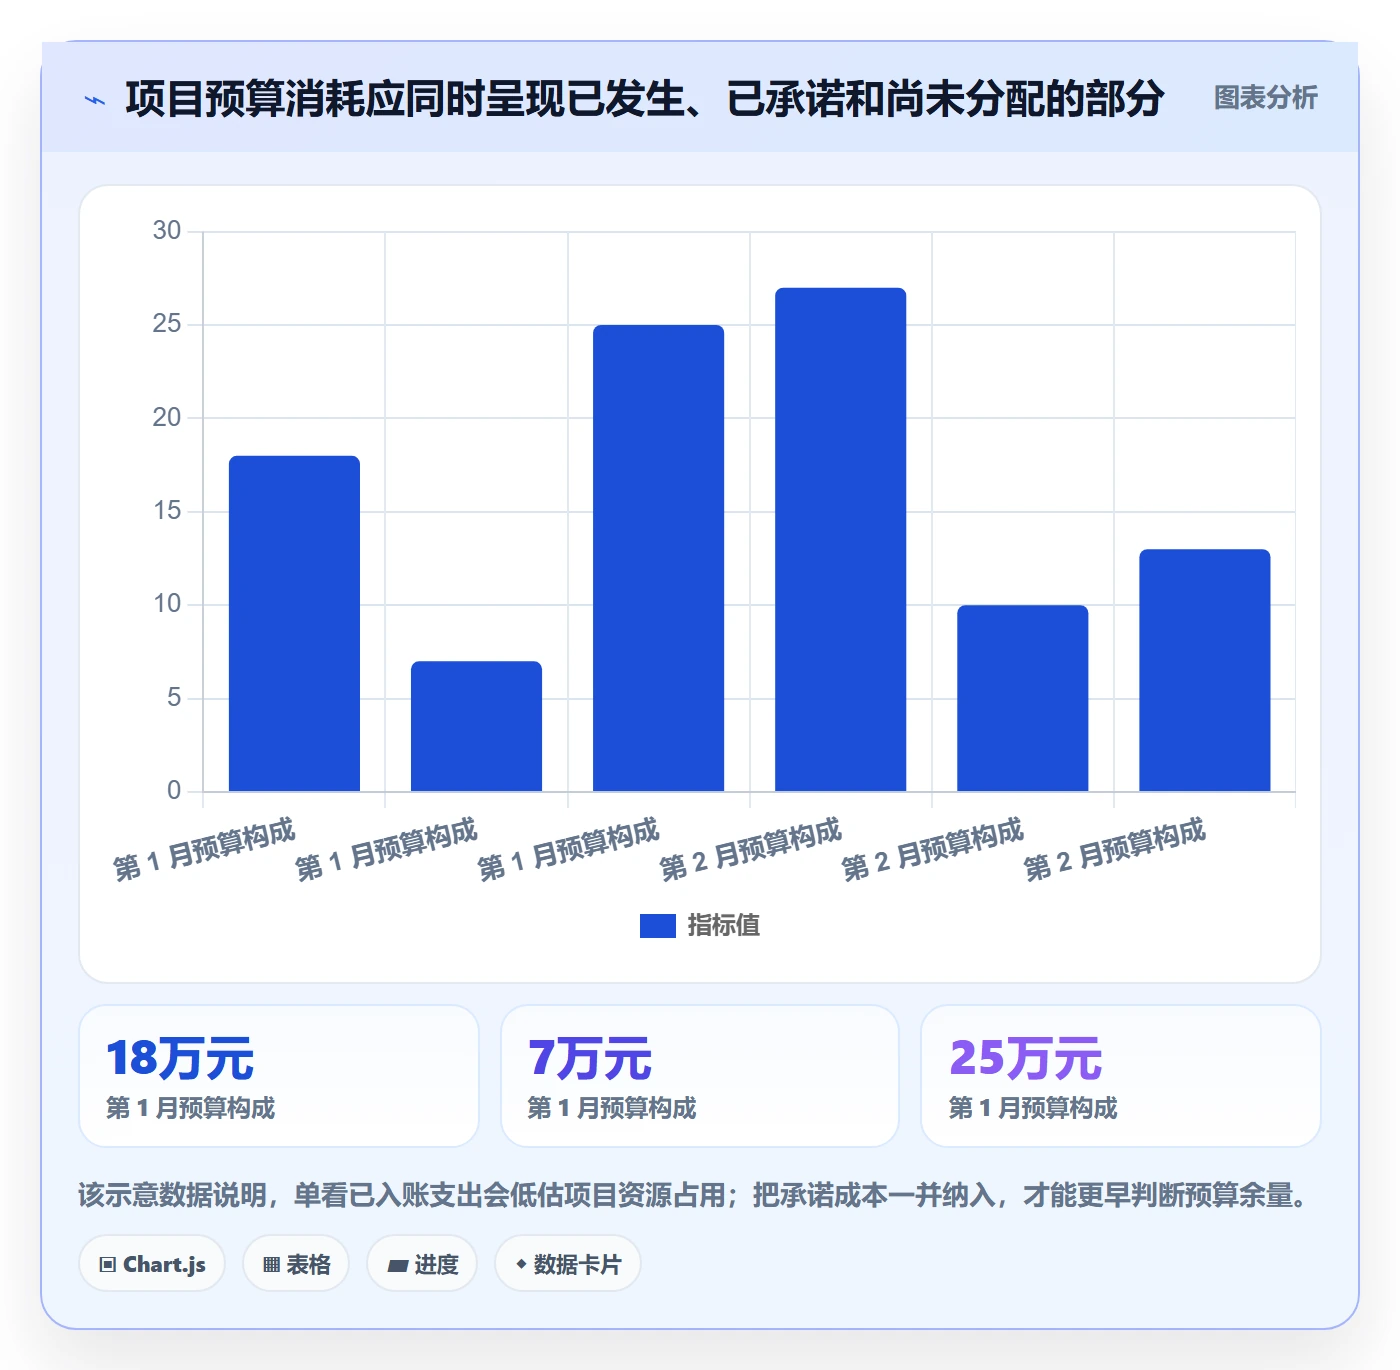Click the 进度 tag chip
Viewport: 1400px width, 1370px height.
point(422,1264)
